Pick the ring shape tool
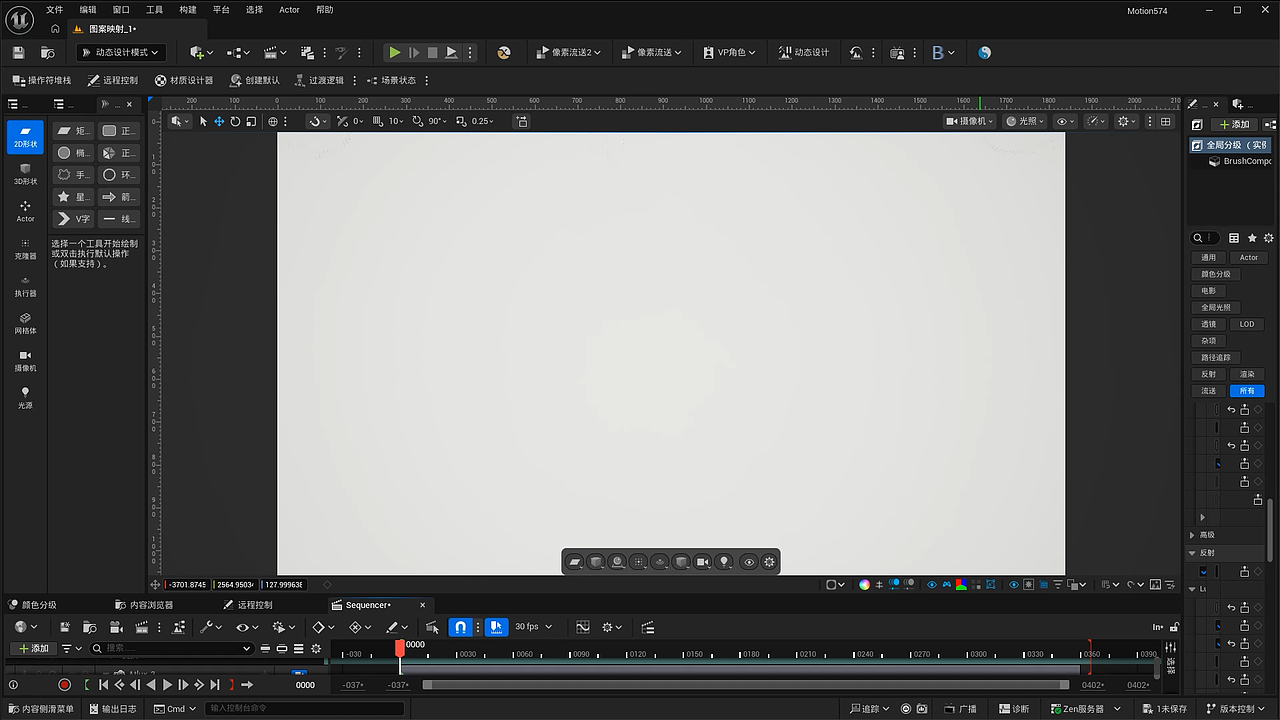 point(119,175)
